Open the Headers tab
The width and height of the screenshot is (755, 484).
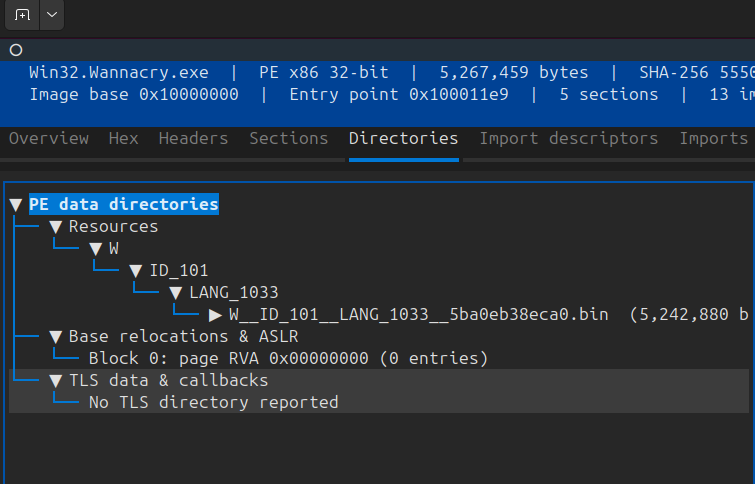coord(193,139)
